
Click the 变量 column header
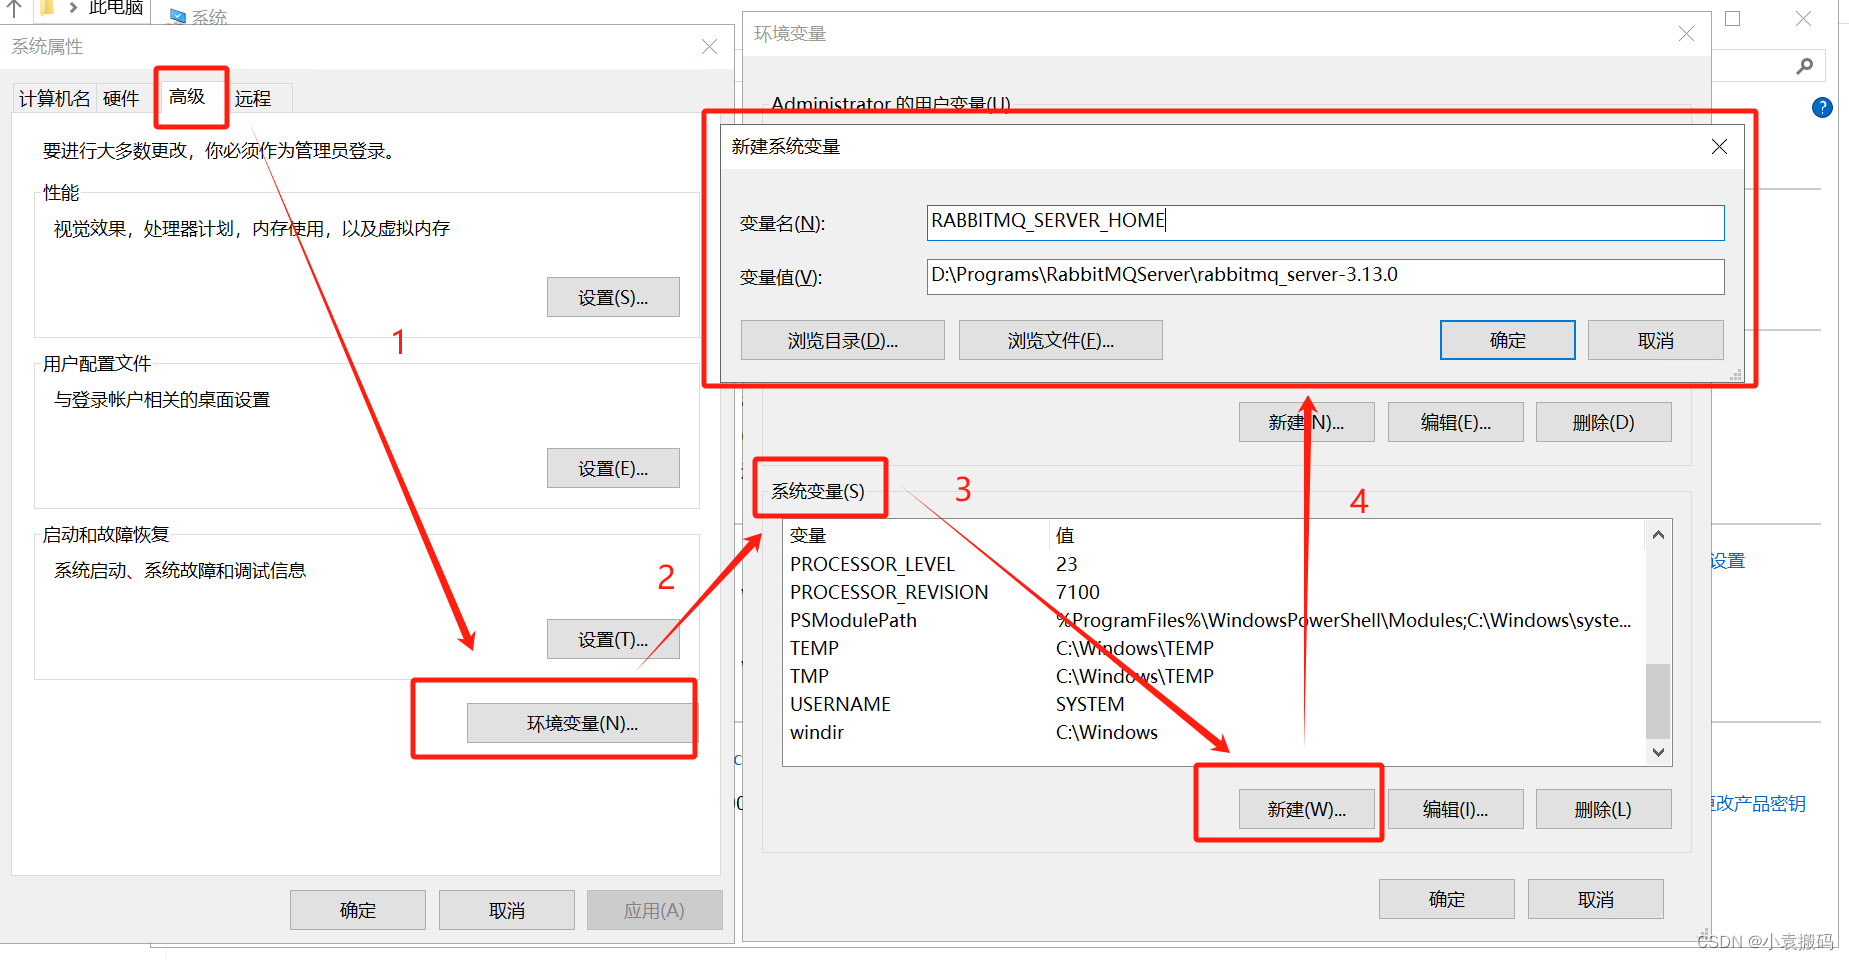pyautogui.click(x=916, y=535)
